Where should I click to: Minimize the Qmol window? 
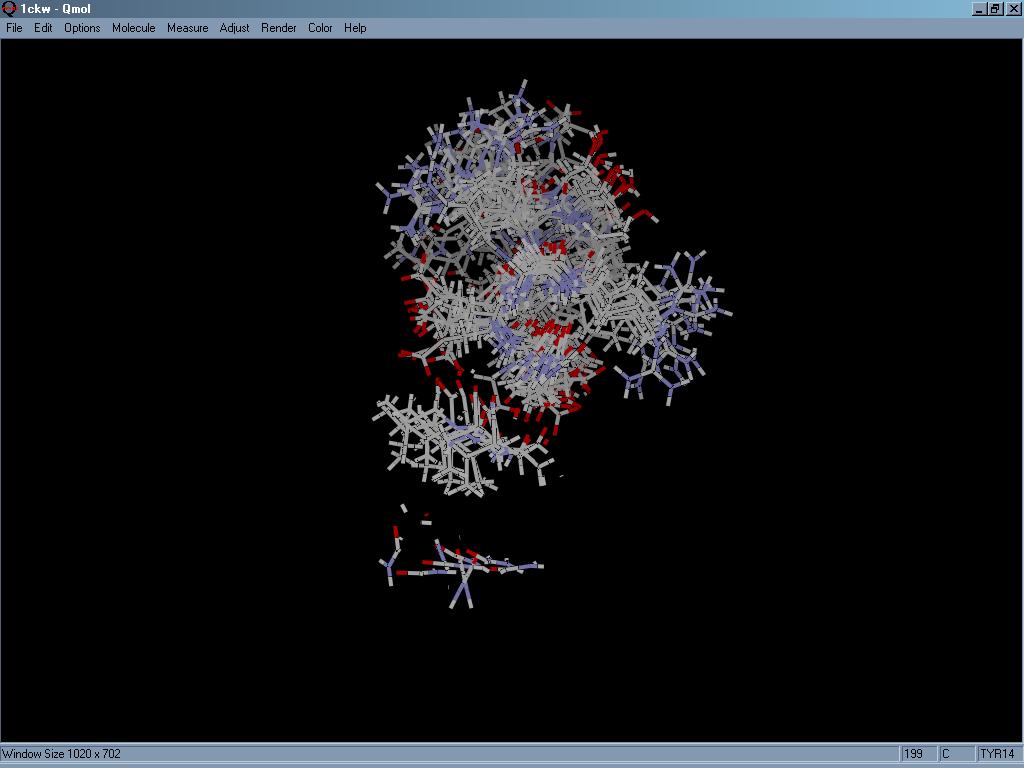(x=979, y=9)
